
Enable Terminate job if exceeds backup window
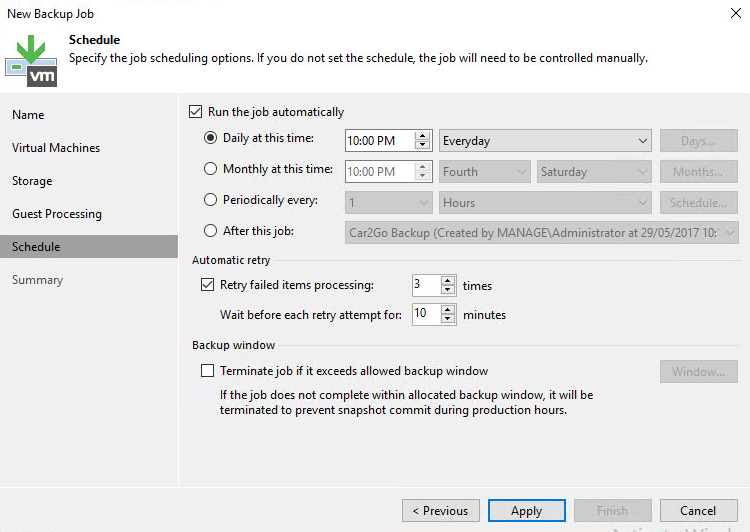point(207,371)
